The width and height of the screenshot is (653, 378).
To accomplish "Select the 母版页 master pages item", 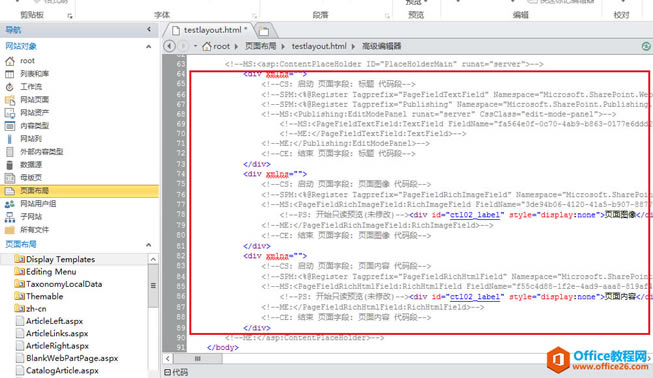I will pyautogui.click(x=31, y=177).
